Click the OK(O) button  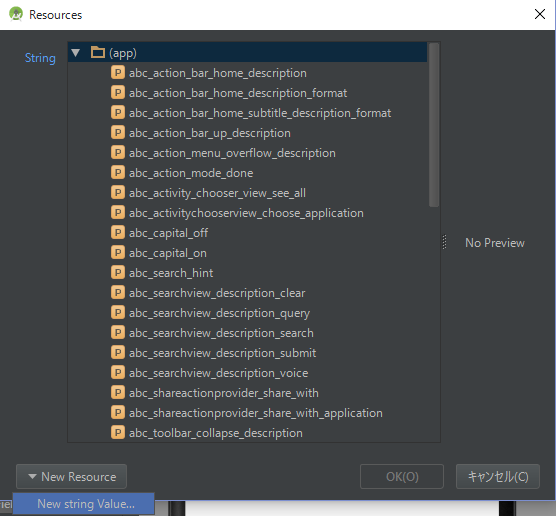402,477
